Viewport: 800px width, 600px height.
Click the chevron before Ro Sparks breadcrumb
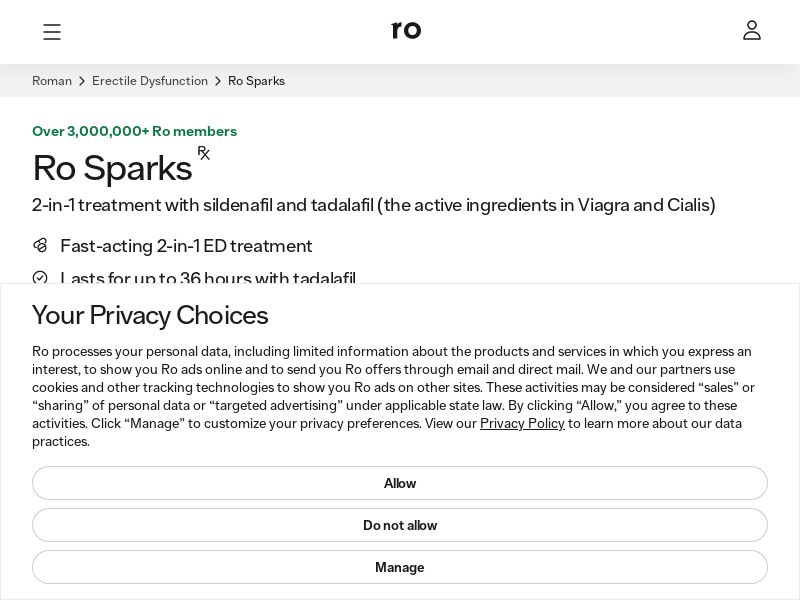pos(218,81)
